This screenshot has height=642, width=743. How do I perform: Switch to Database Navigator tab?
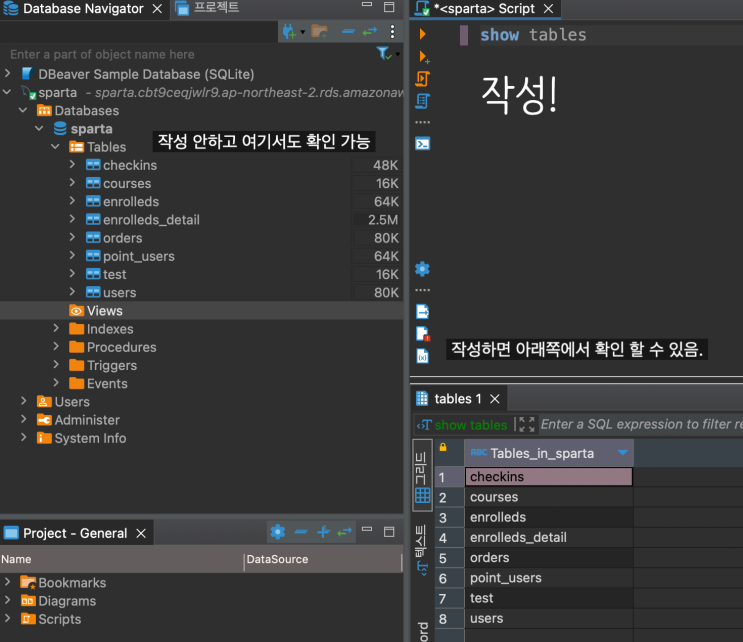83,9
